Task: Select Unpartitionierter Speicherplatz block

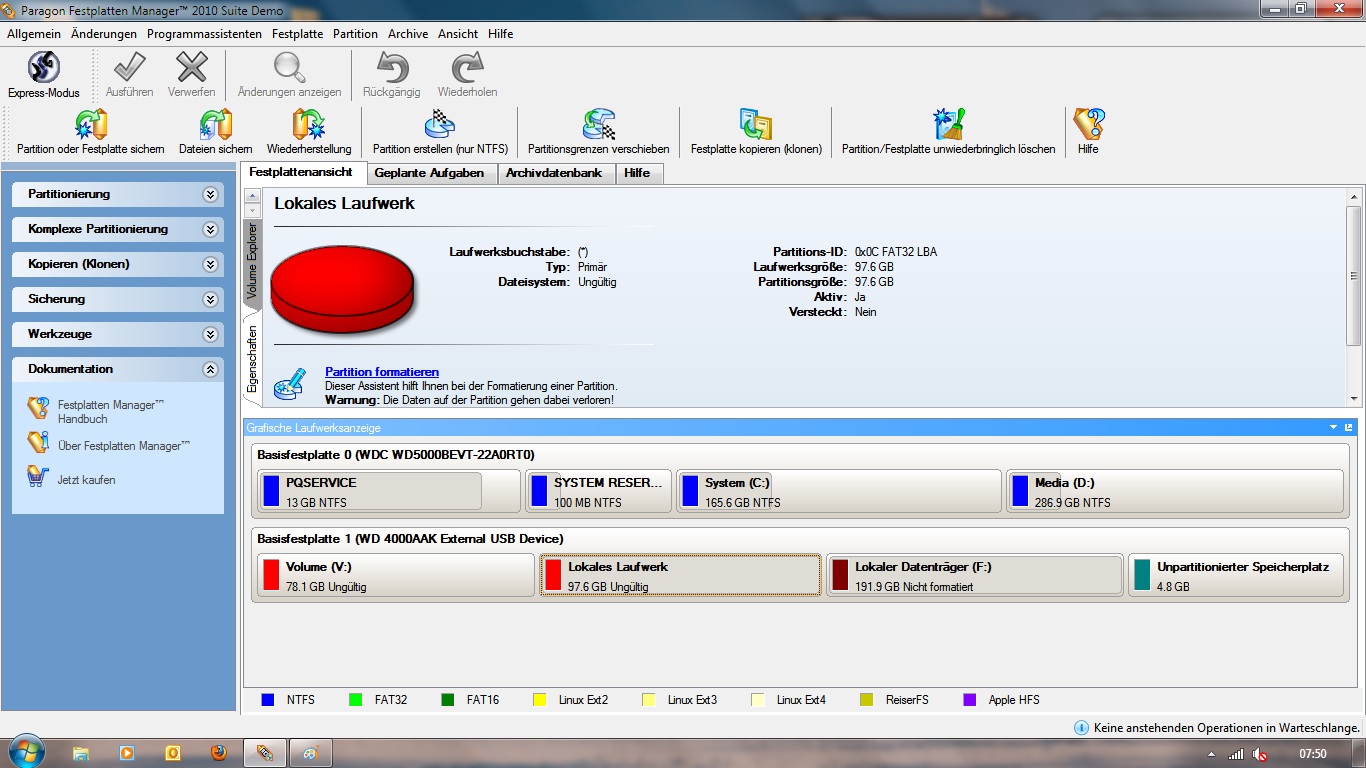Action: pos(1236,576)
